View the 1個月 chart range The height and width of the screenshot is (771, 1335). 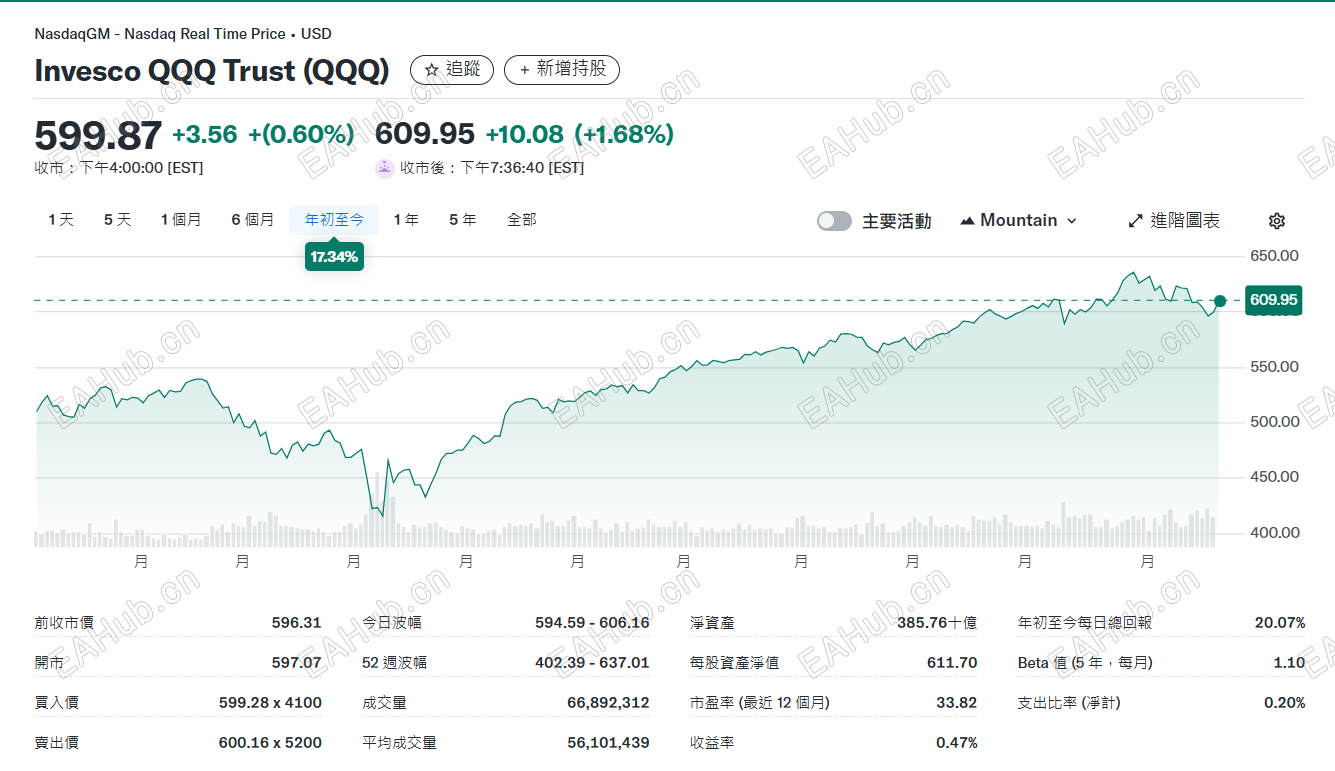pyautogui.click(x=182, y=219)
